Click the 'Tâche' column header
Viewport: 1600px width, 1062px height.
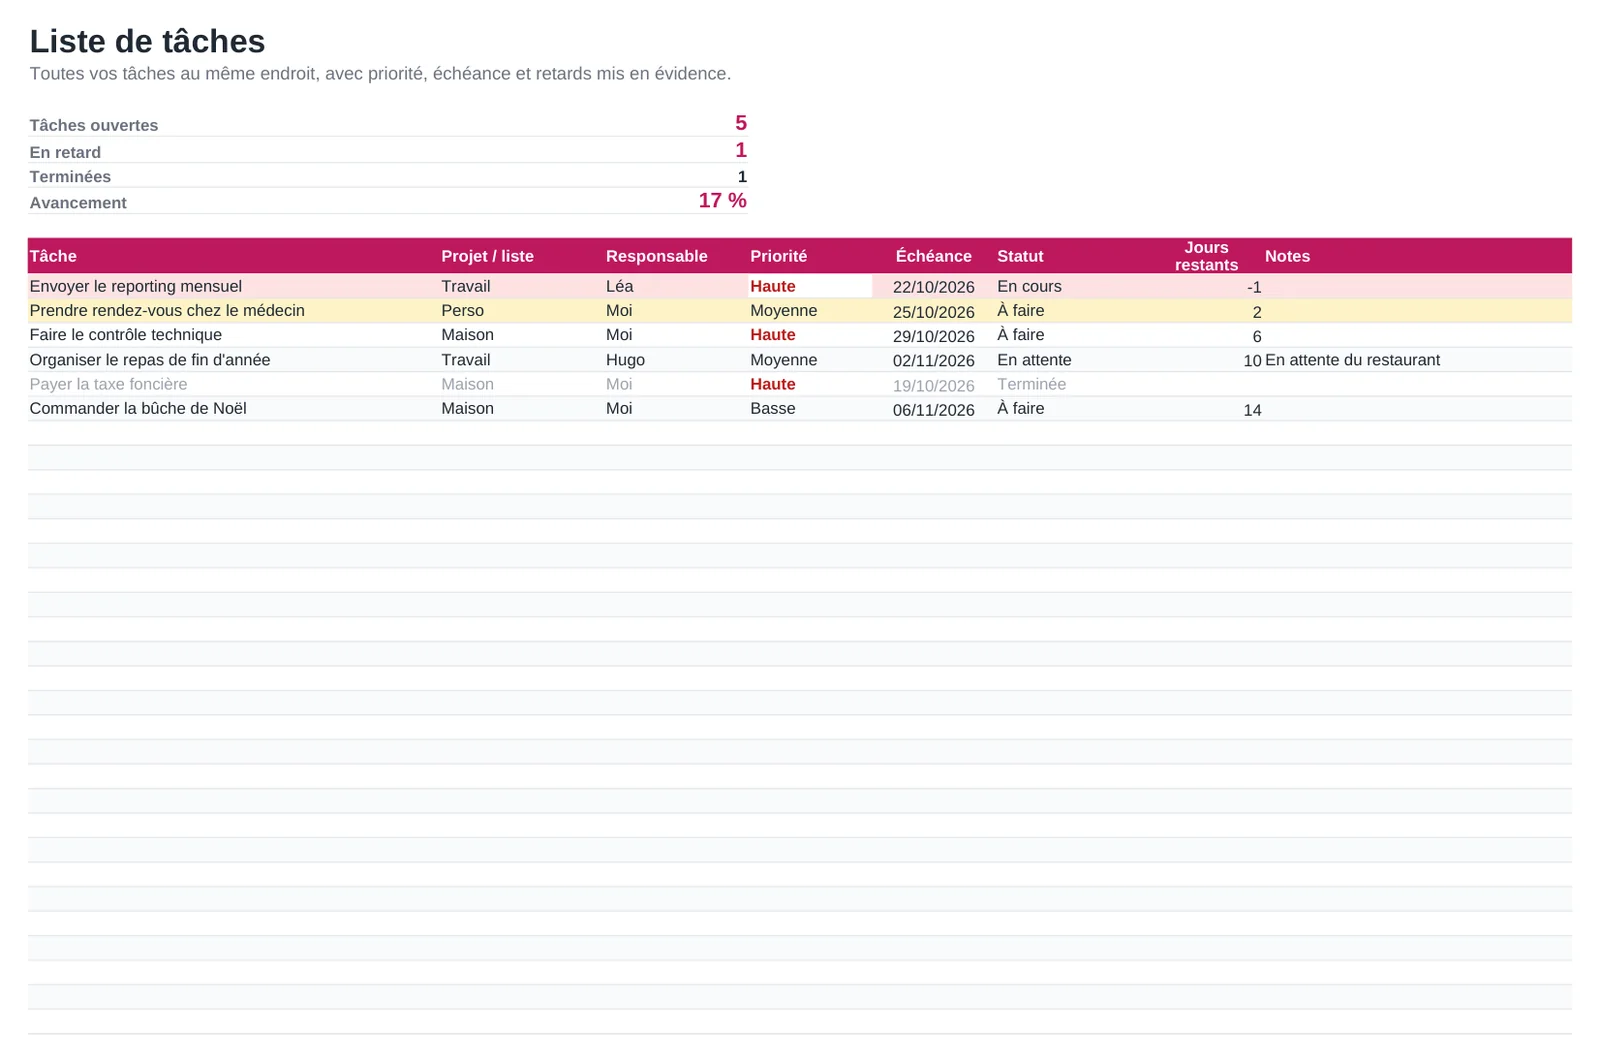[x=53, y=256]
